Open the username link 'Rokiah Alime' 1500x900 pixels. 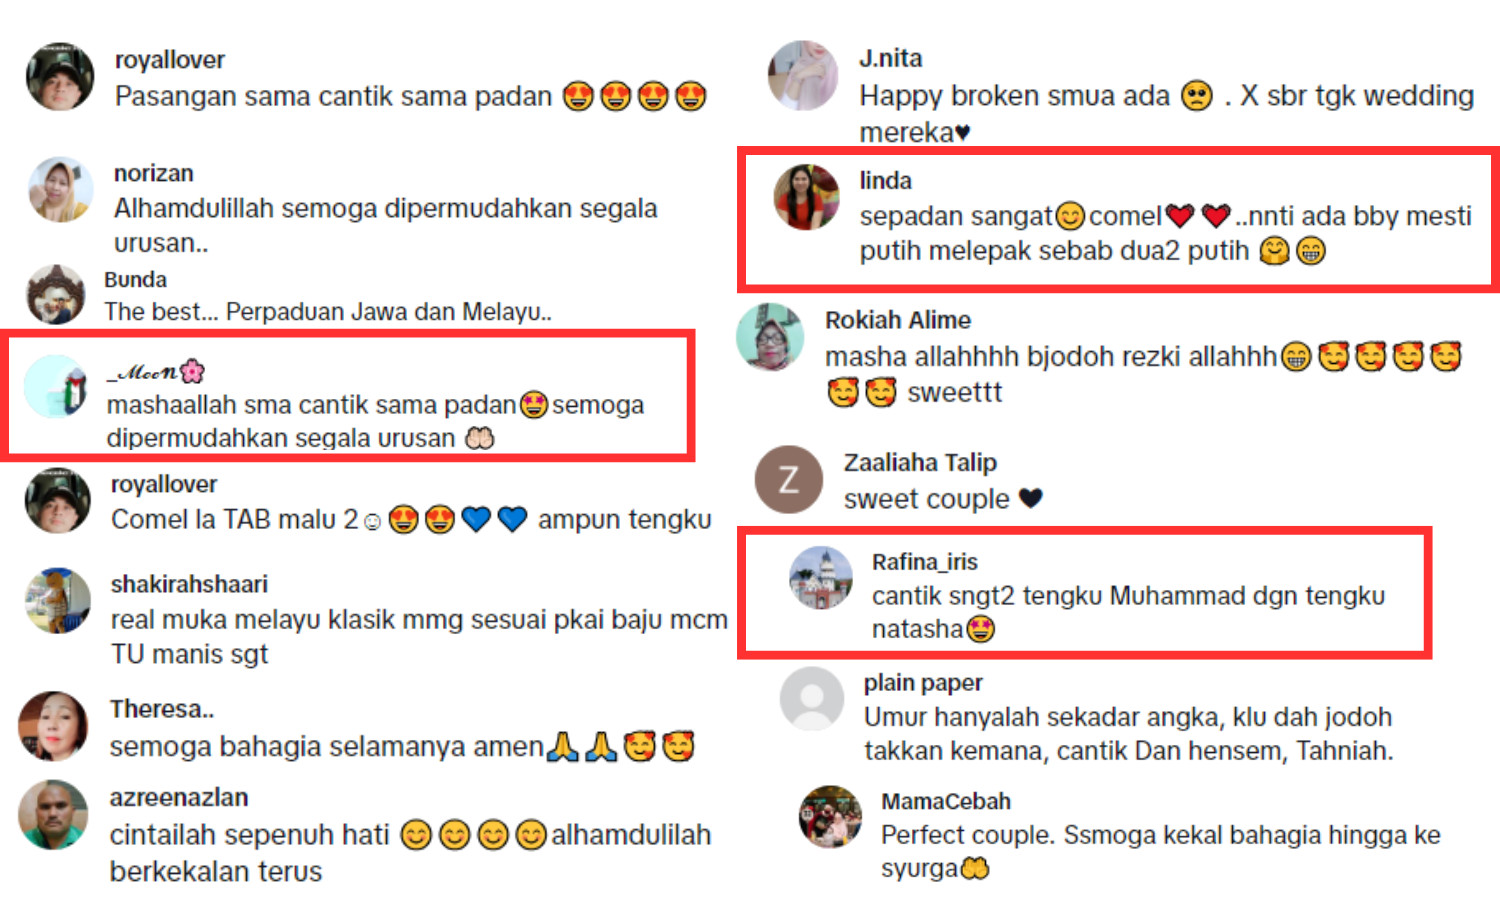click(898, 320)
